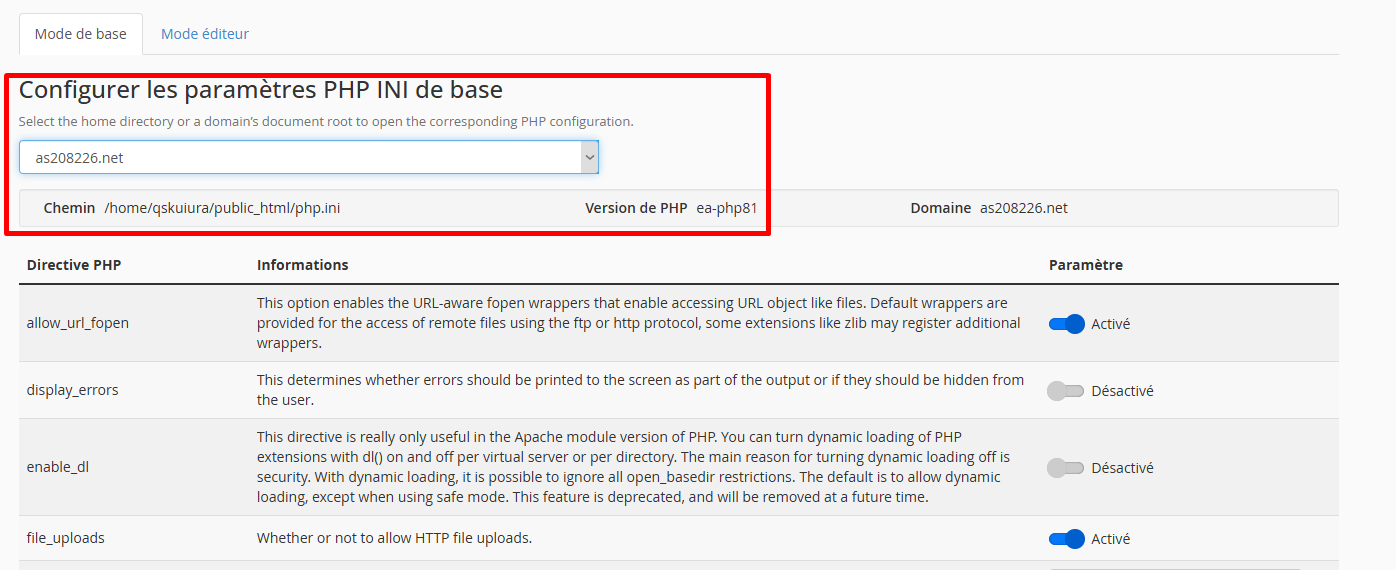Open the as208226.net domain dropdown
The width and height of the screenshot is (1396, 570).
click(x=308, y=157)
